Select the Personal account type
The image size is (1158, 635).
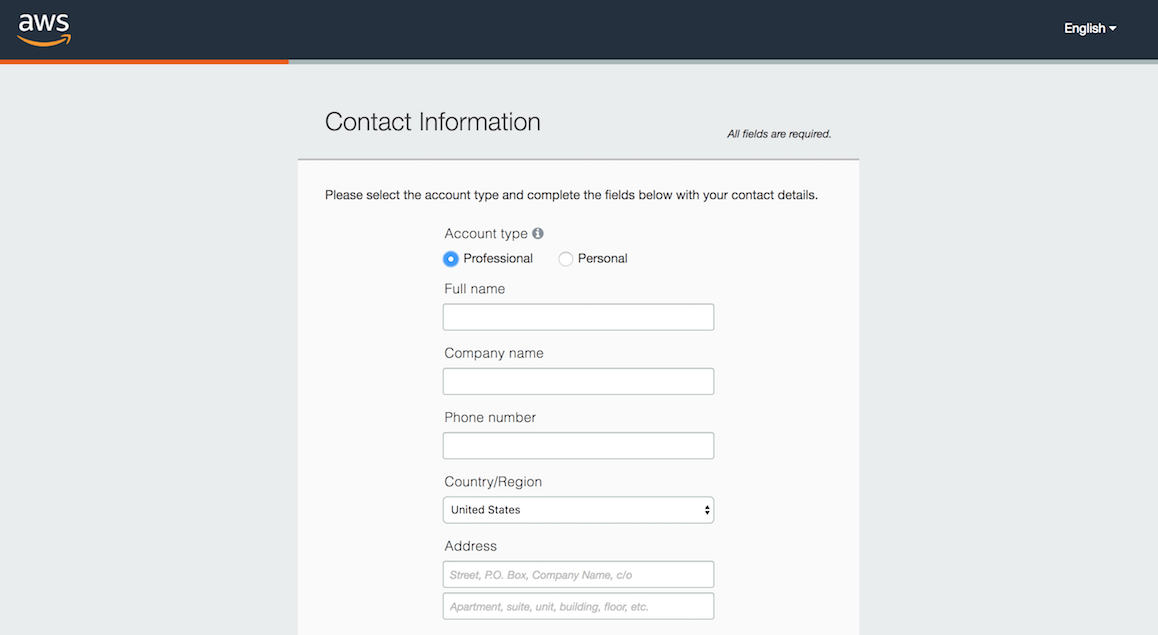click(x=566, y=259)
